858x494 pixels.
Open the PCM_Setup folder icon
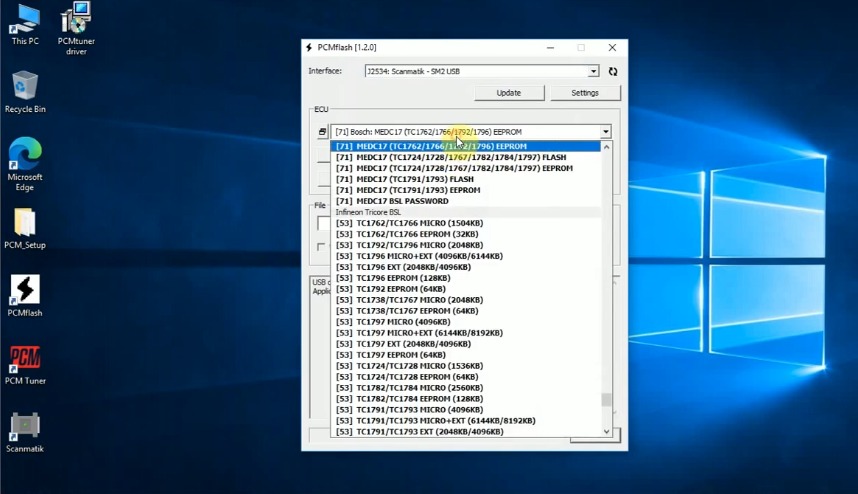point(25,229)
